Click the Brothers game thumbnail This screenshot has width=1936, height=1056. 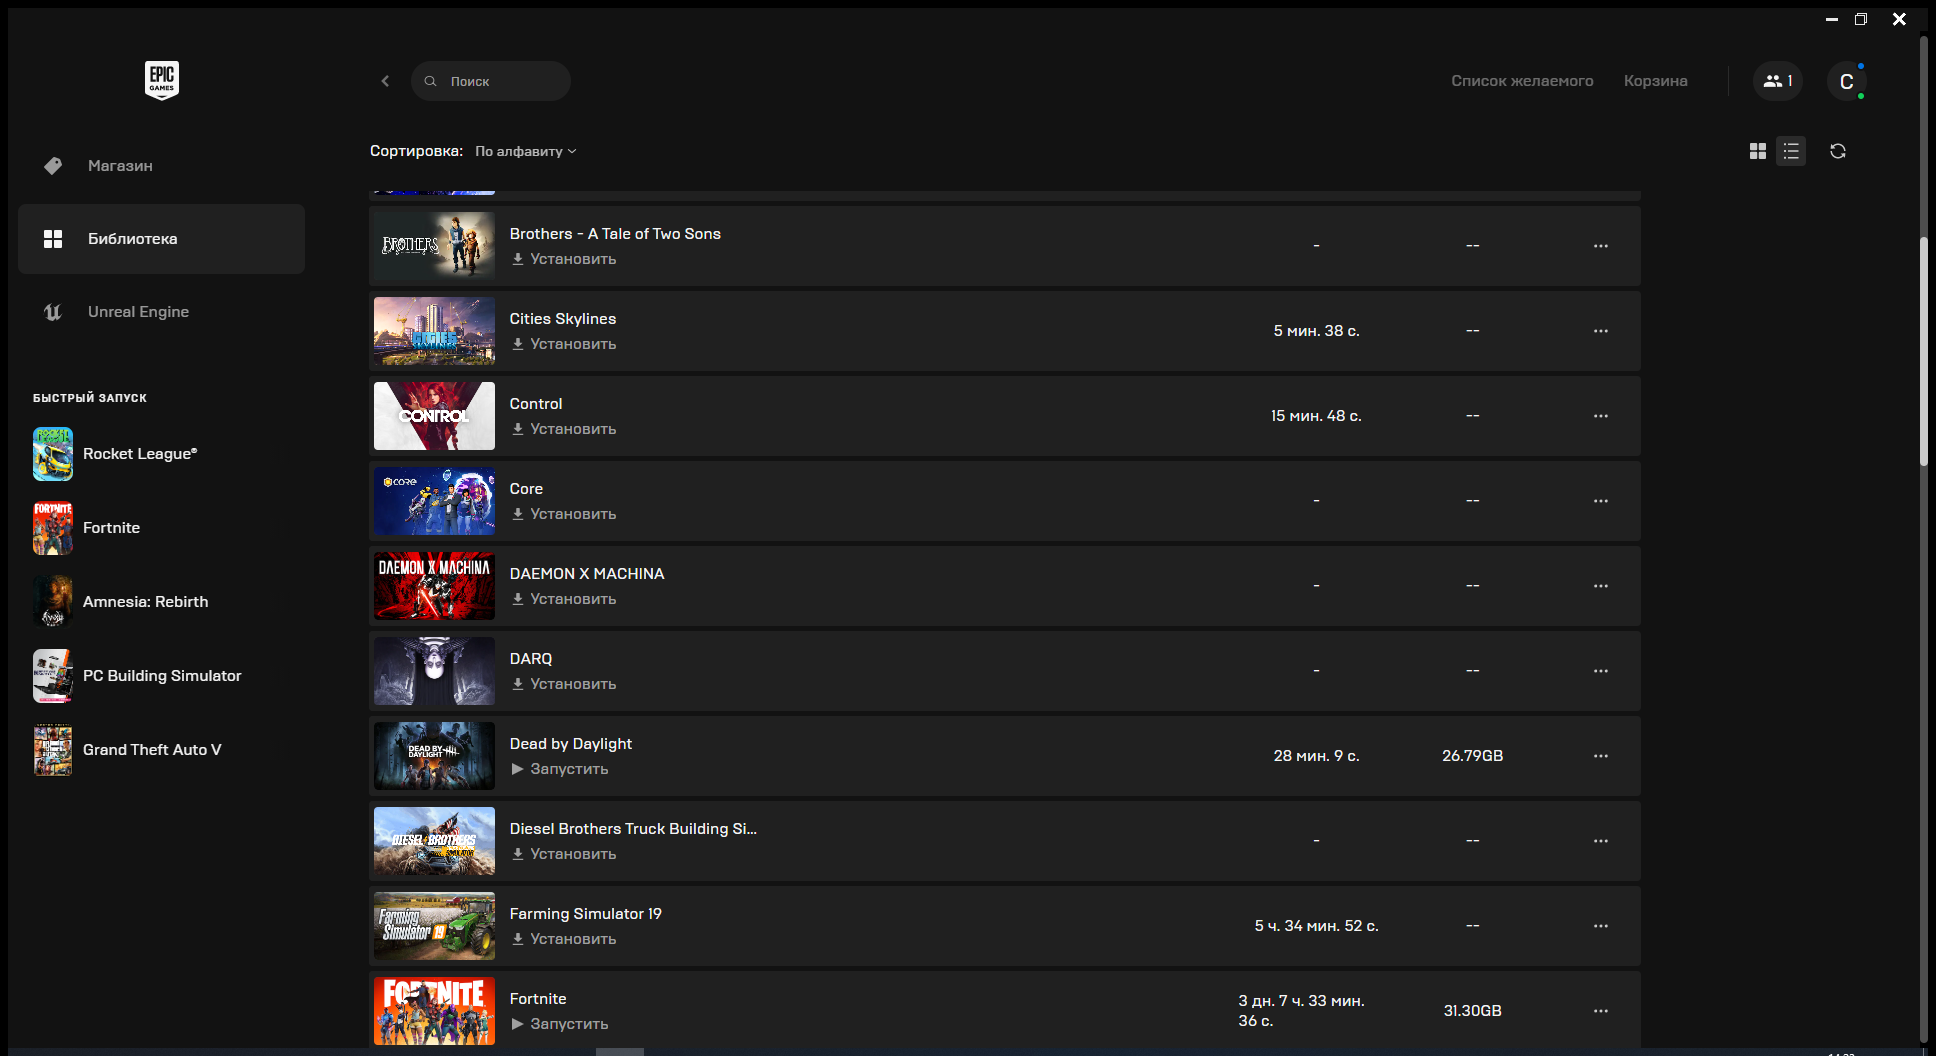coord(434,246)
